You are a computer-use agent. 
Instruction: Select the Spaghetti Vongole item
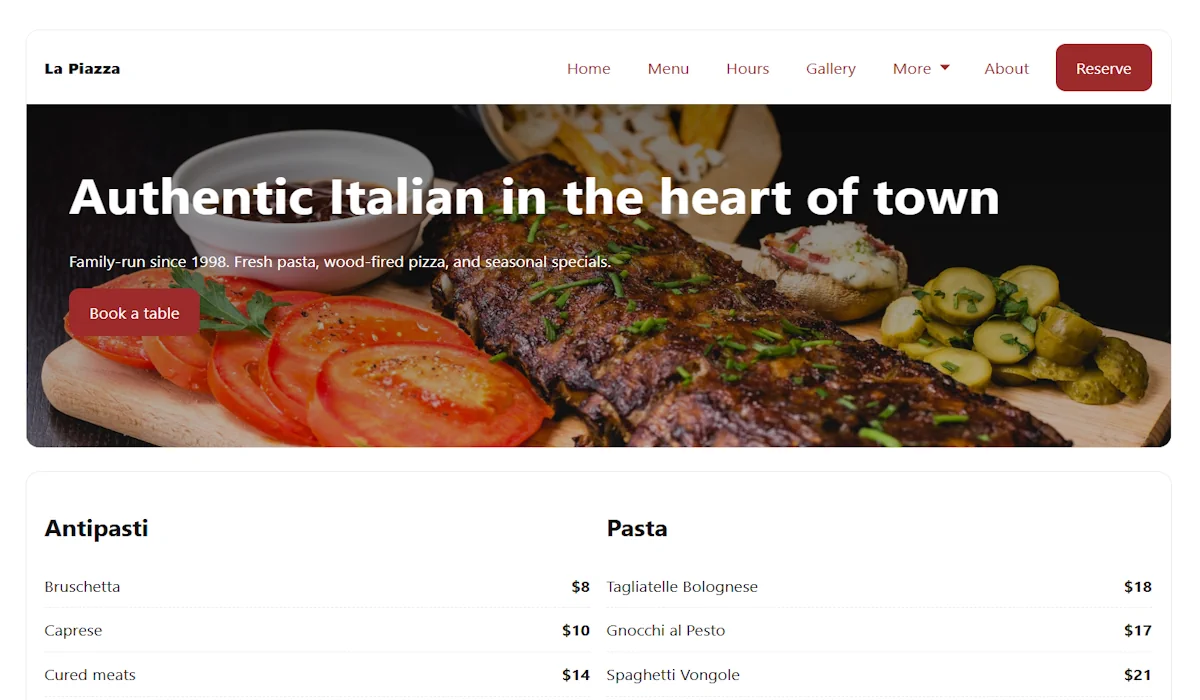pyautogui.click(x=879, y=675)
